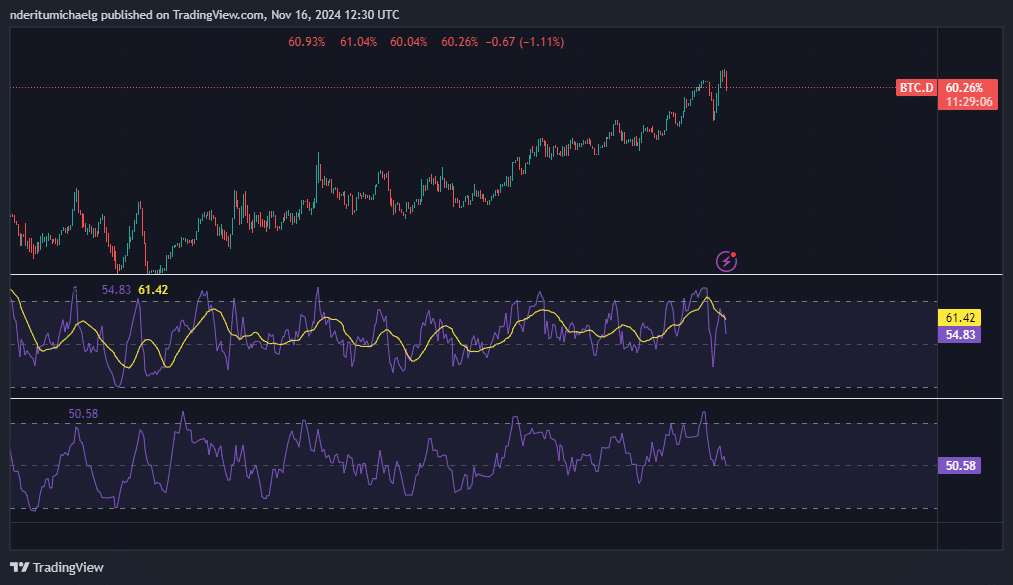This screenshot has width=1013, height=585.
Task: Click the 61.04% high value in header
Action: (358, 42)
